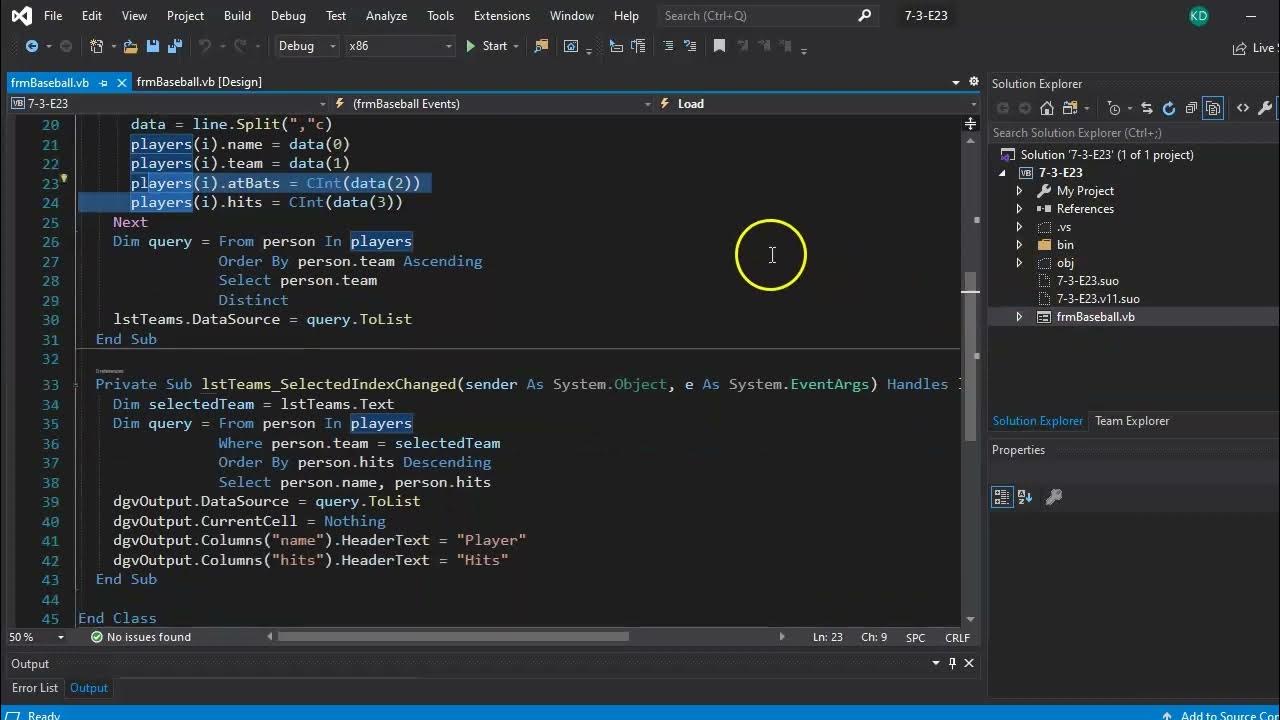Expand the References node
1280x720 pixels.
(x=1019, y=209)
